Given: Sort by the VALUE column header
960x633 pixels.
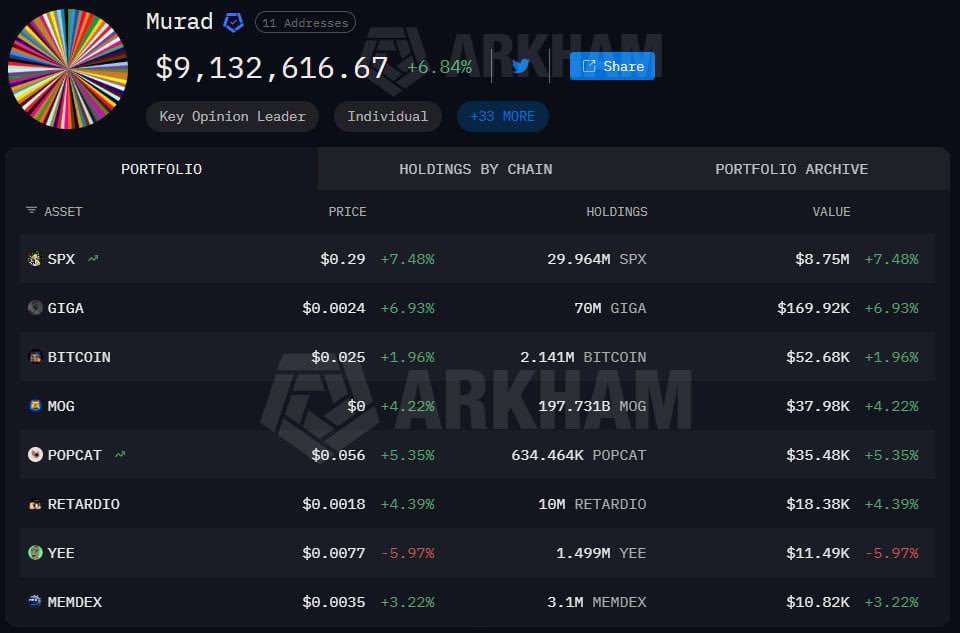Looking at the screenshot, I should point(831,212).
